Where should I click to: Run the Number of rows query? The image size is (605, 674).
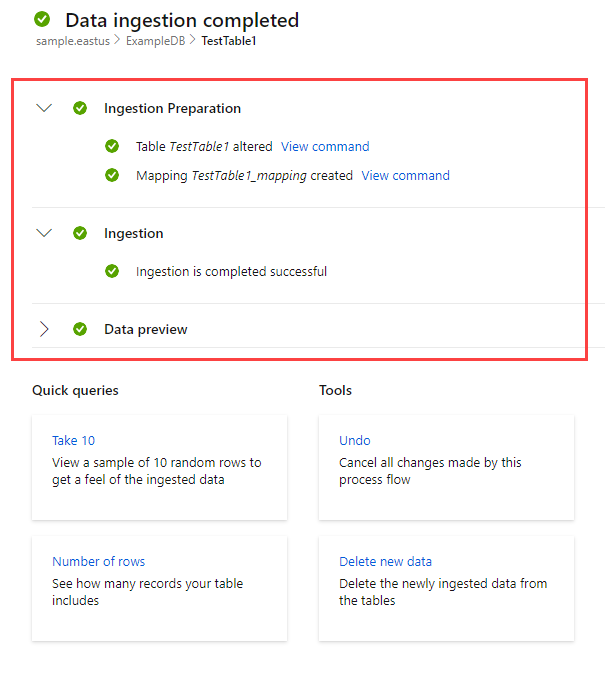pyautogui.click(x=98, y=561)
